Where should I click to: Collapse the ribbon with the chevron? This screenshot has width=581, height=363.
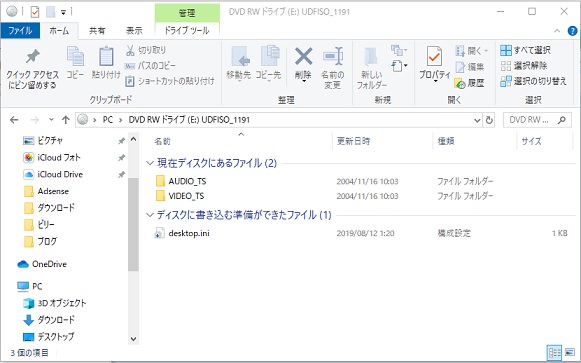pyautogui.click(x=557, y=31)
